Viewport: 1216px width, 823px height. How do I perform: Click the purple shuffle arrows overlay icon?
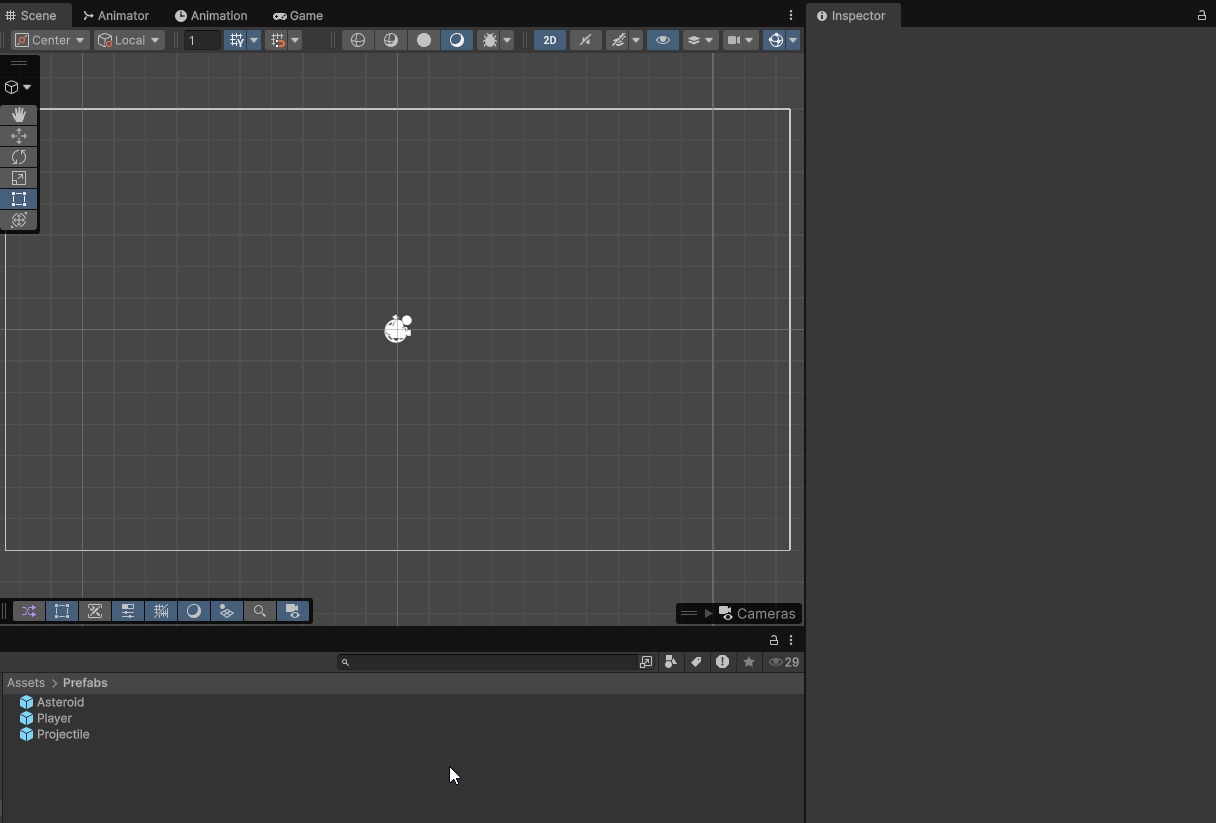[x=29, y=611]
